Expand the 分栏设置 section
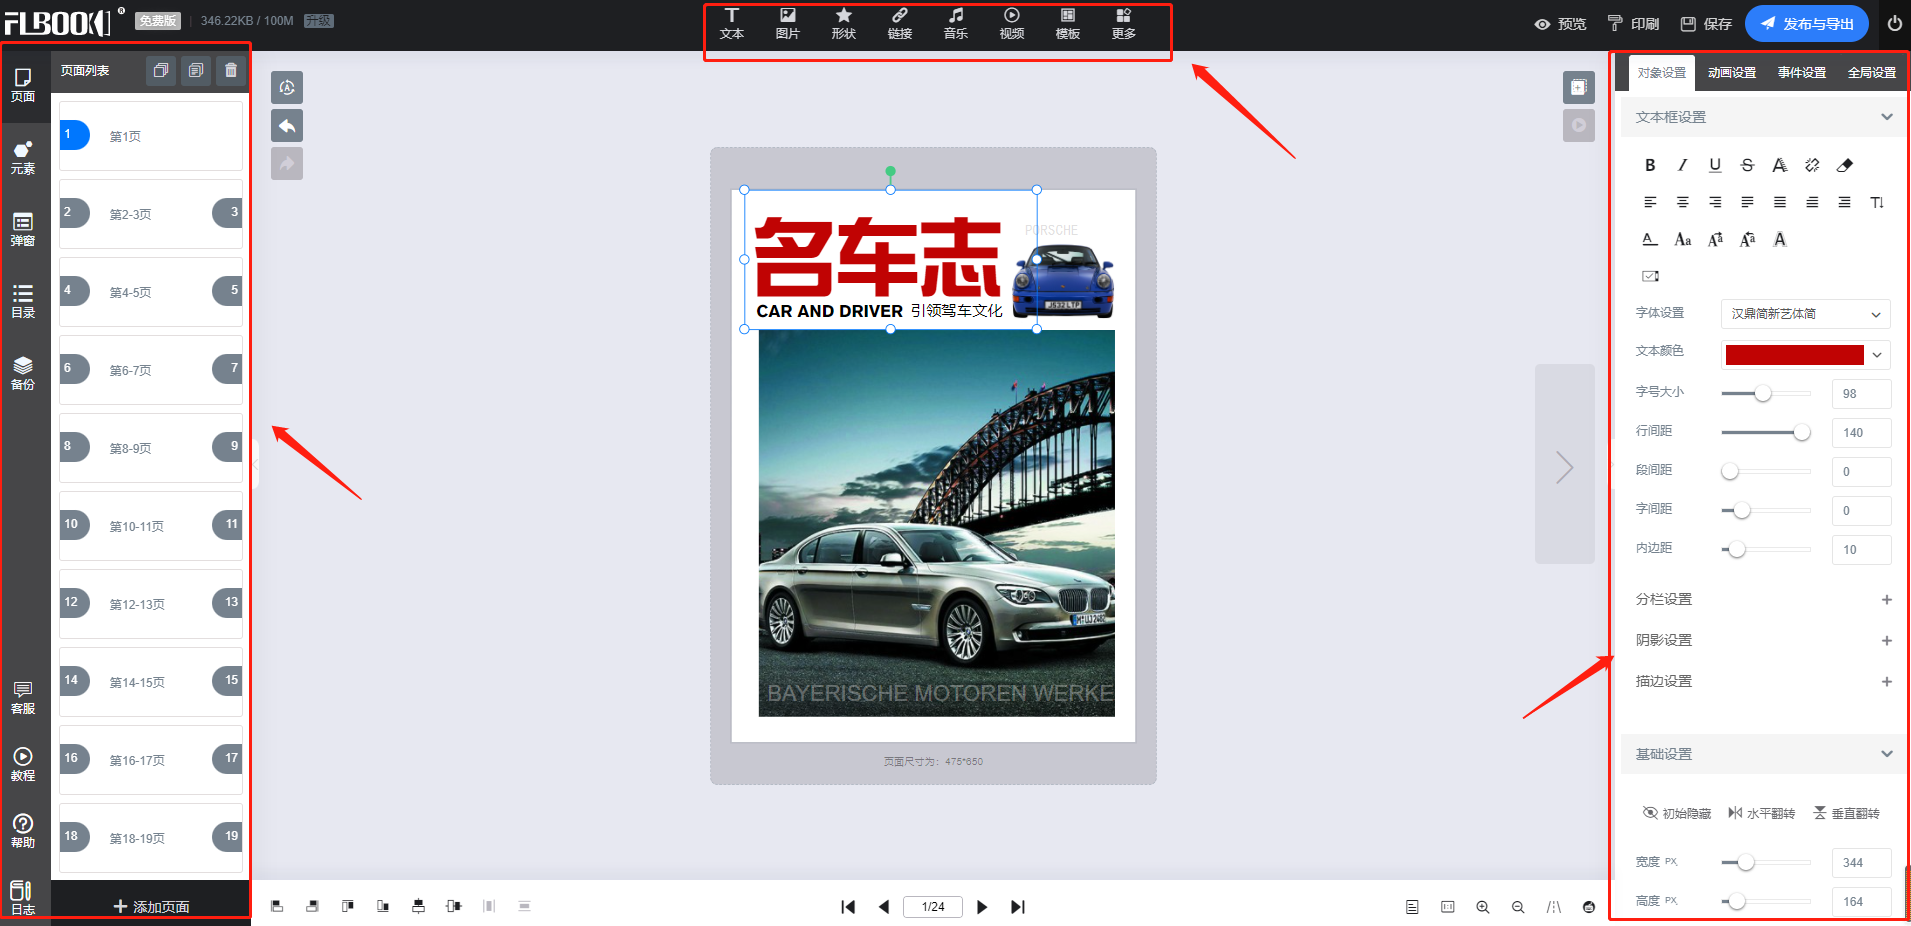This screenshot has width=1911, height=926. [x=1886, y=600]
